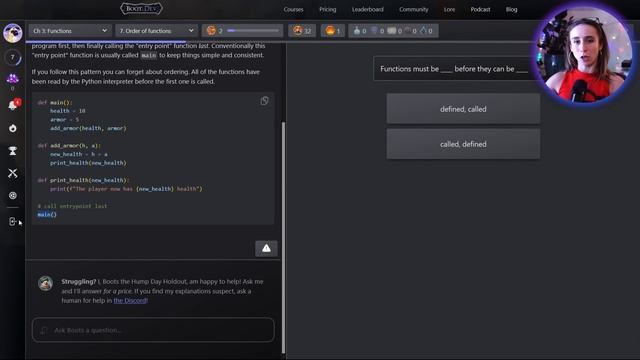Choose the "defined, called" answer
The image size is (640, 360).
(x=463, y=109)
